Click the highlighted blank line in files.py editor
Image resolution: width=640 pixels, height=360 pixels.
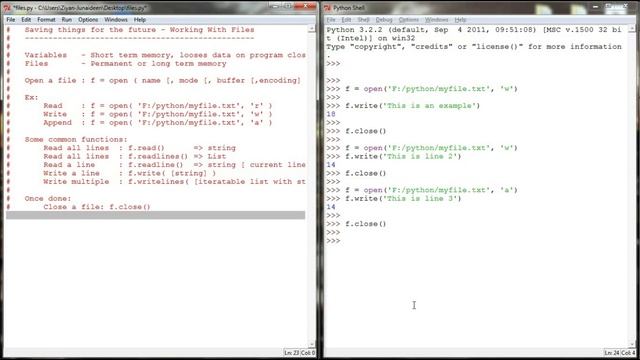[x=155, y=215]
